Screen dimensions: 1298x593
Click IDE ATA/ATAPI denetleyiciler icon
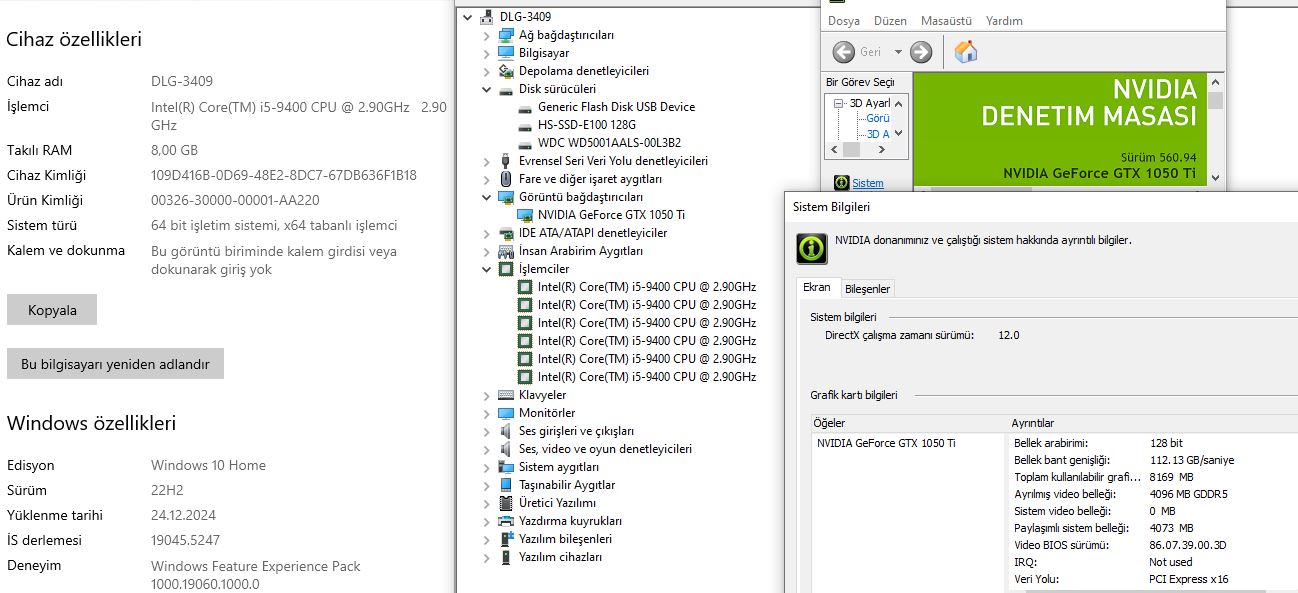[x=506, y=233]
